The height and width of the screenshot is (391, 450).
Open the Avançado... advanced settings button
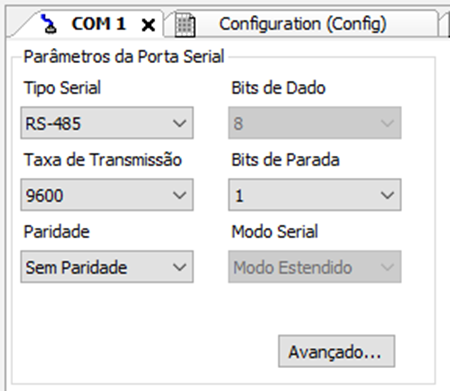coord(337,351)
